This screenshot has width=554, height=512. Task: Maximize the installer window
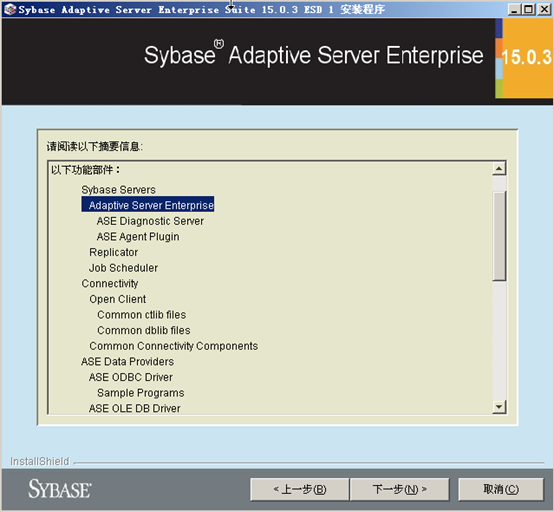point(529,9)
